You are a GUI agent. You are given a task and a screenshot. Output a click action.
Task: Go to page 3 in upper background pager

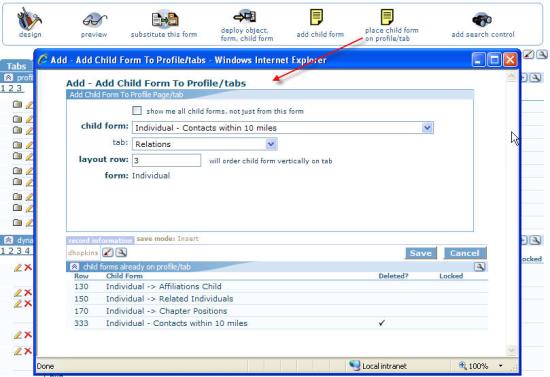(19, 88)
